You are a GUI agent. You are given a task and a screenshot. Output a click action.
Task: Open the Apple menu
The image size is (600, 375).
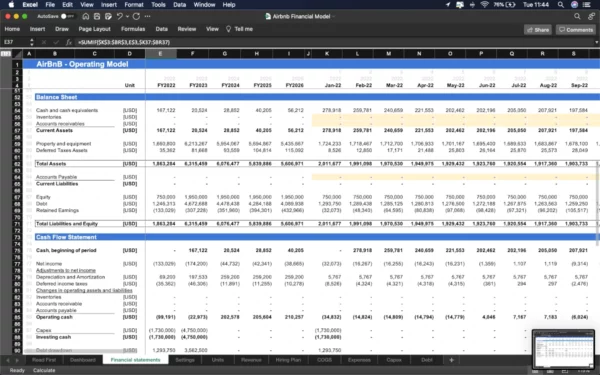point(11,5)
